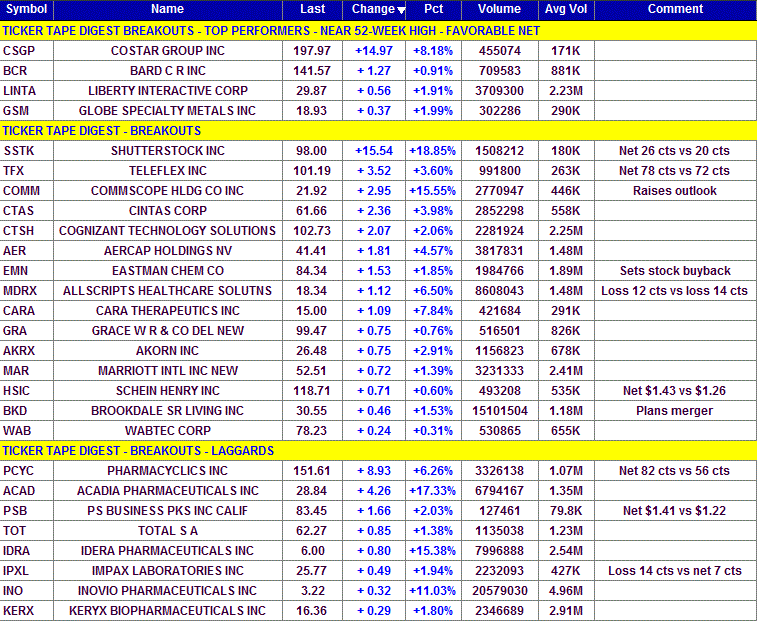Select IMPAX LABORATORIES INC name
Viewport: 757px width, 621px height.
coord(168,571)
